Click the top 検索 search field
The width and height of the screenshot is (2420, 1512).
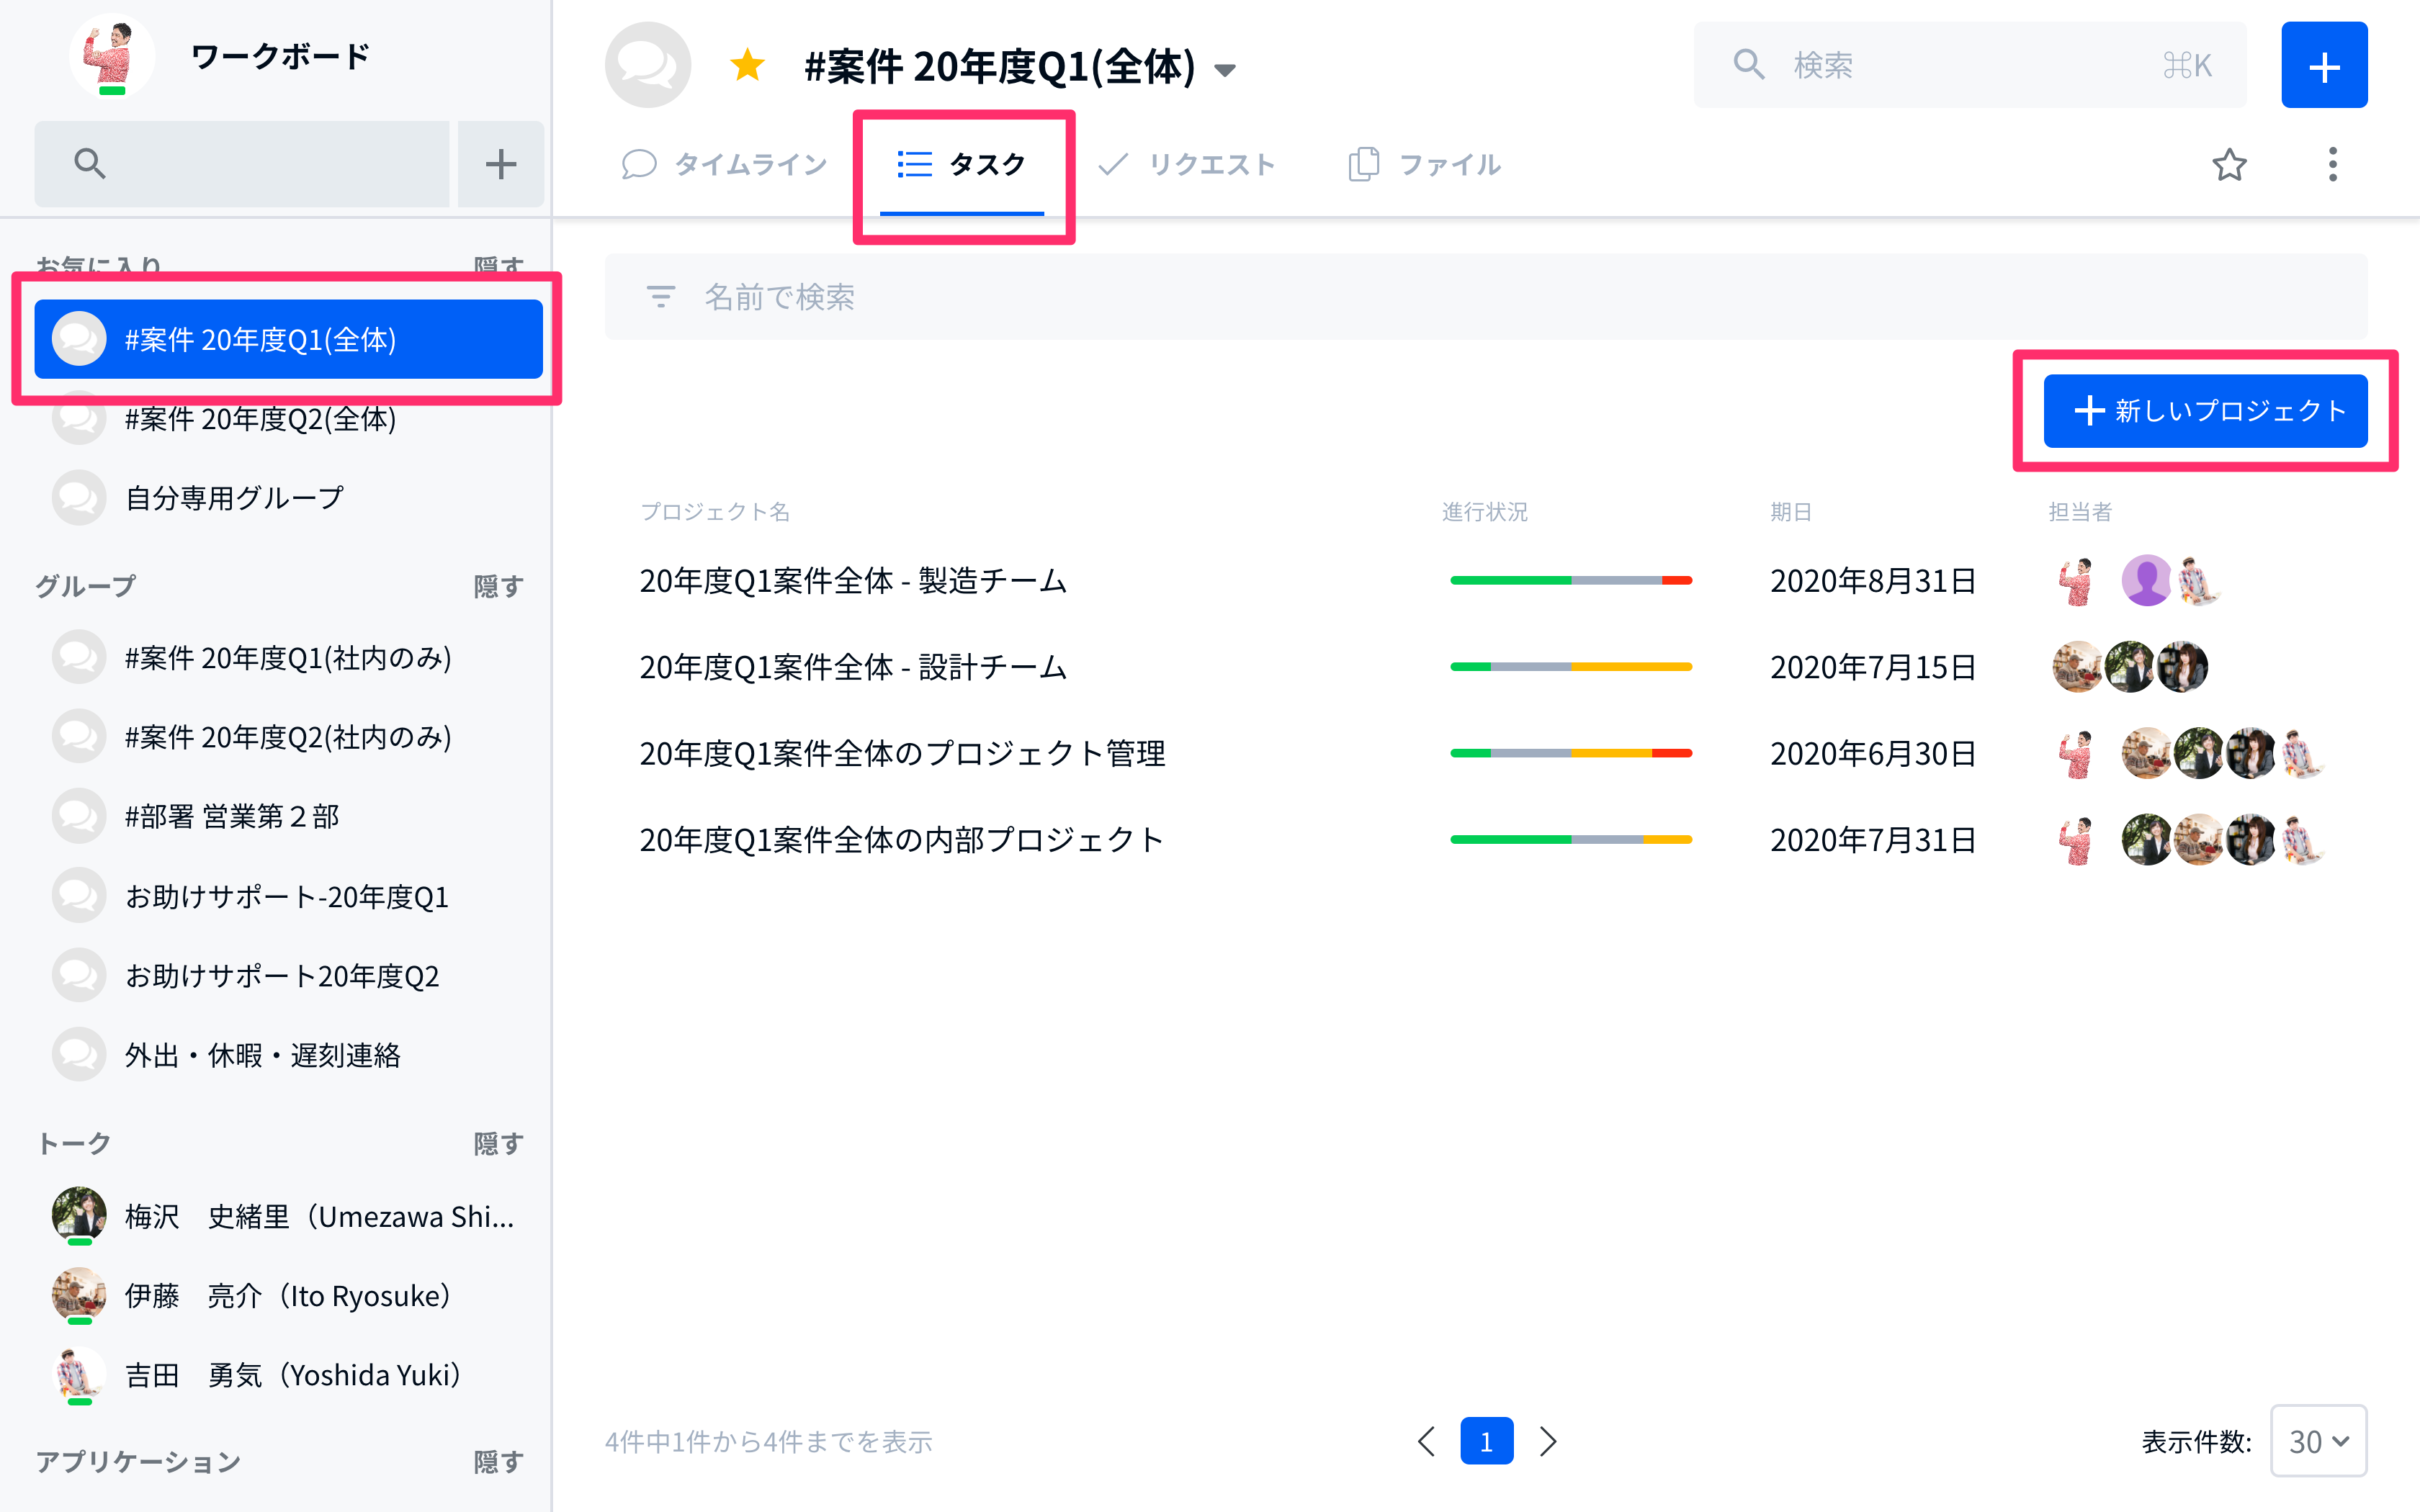coord(1969,65)
